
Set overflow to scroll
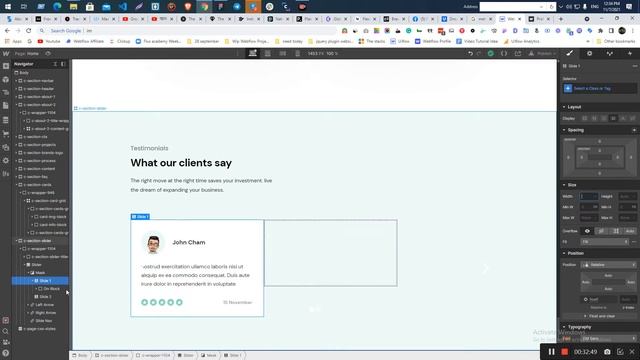616,231
